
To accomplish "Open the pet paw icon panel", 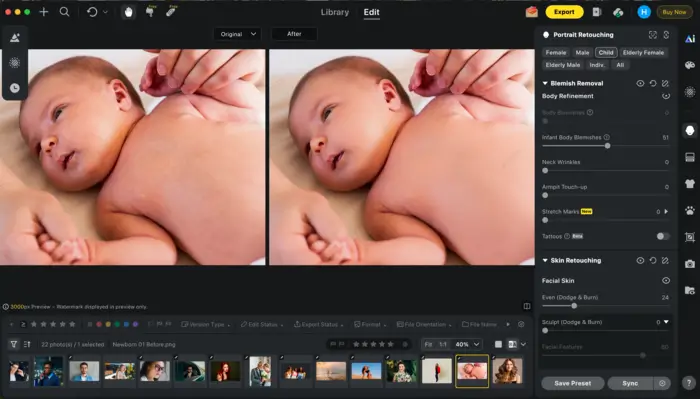I will click(x=690, y=210).
